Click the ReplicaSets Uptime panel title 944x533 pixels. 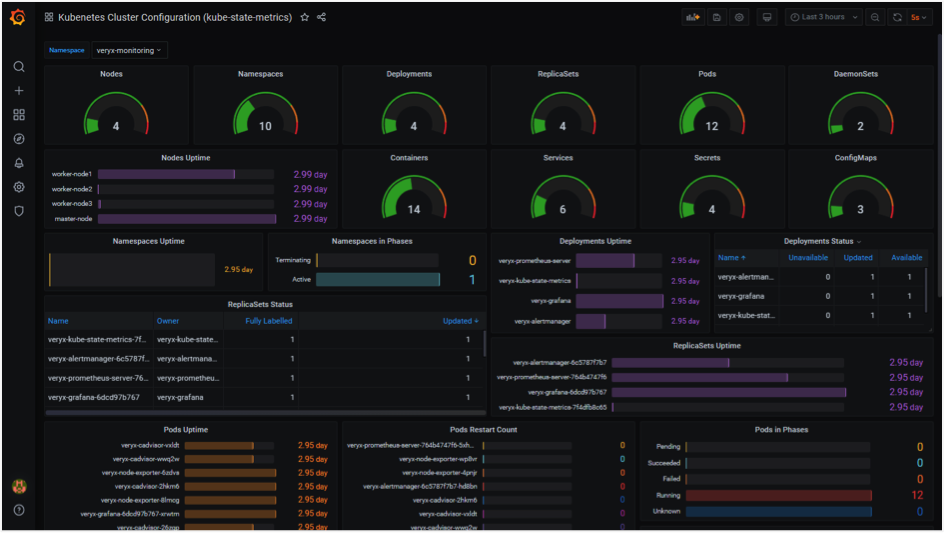(x=707, y=346)
